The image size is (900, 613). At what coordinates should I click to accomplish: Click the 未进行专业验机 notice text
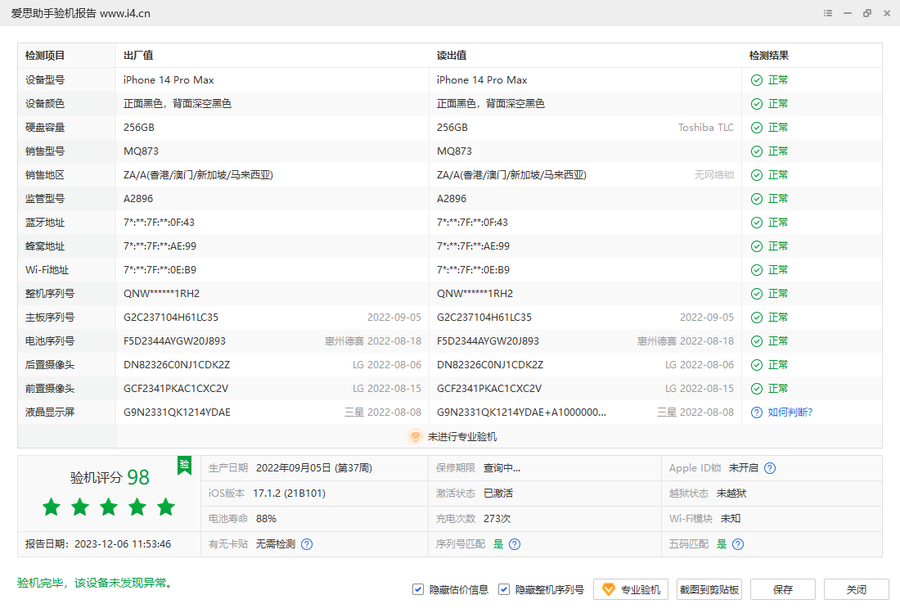tap(462, 437)
